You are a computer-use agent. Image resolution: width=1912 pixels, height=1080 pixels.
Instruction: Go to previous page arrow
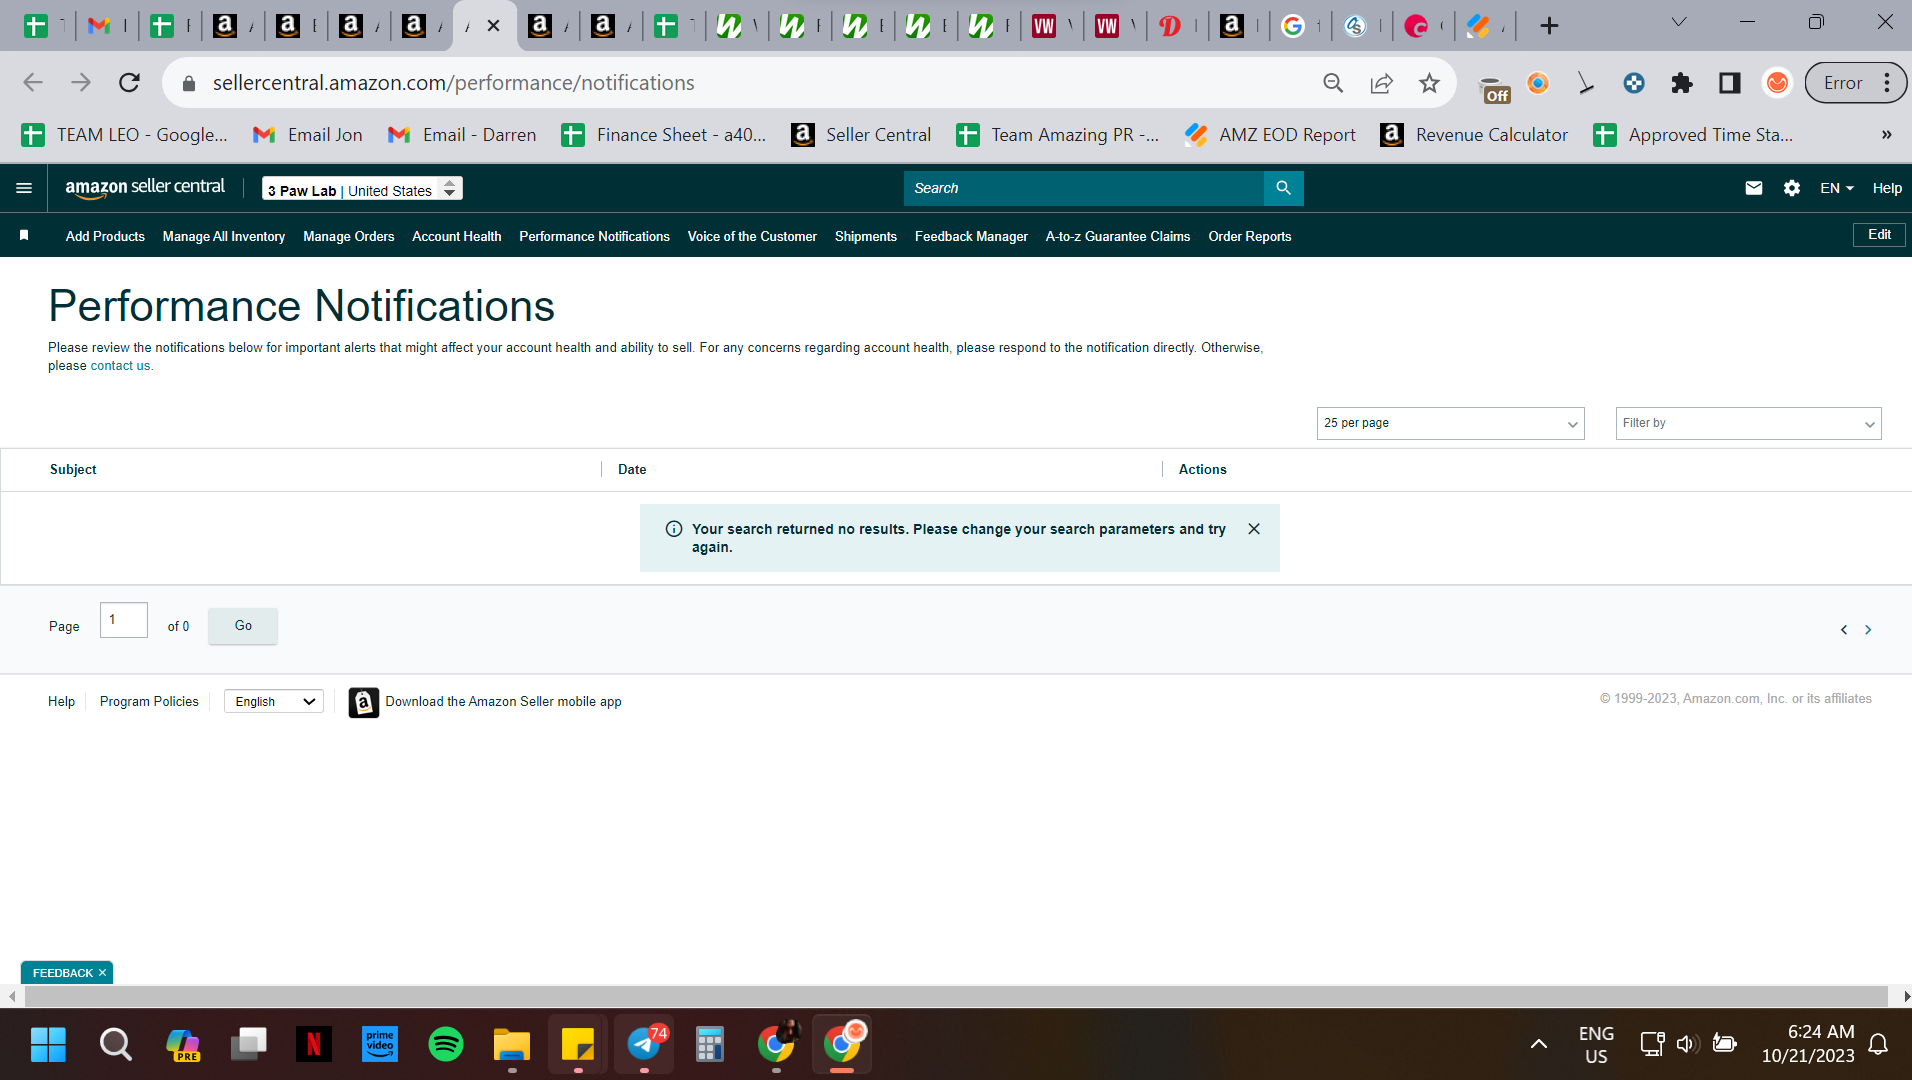1843,630
